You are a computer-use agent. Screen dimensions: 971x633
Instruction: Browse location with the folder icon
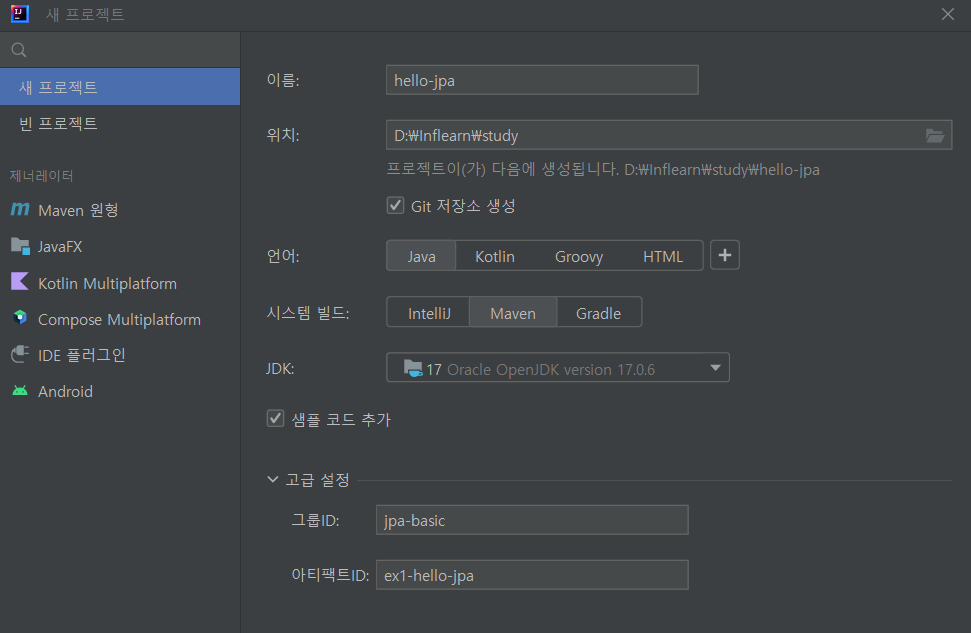click(x=934, y=136)
